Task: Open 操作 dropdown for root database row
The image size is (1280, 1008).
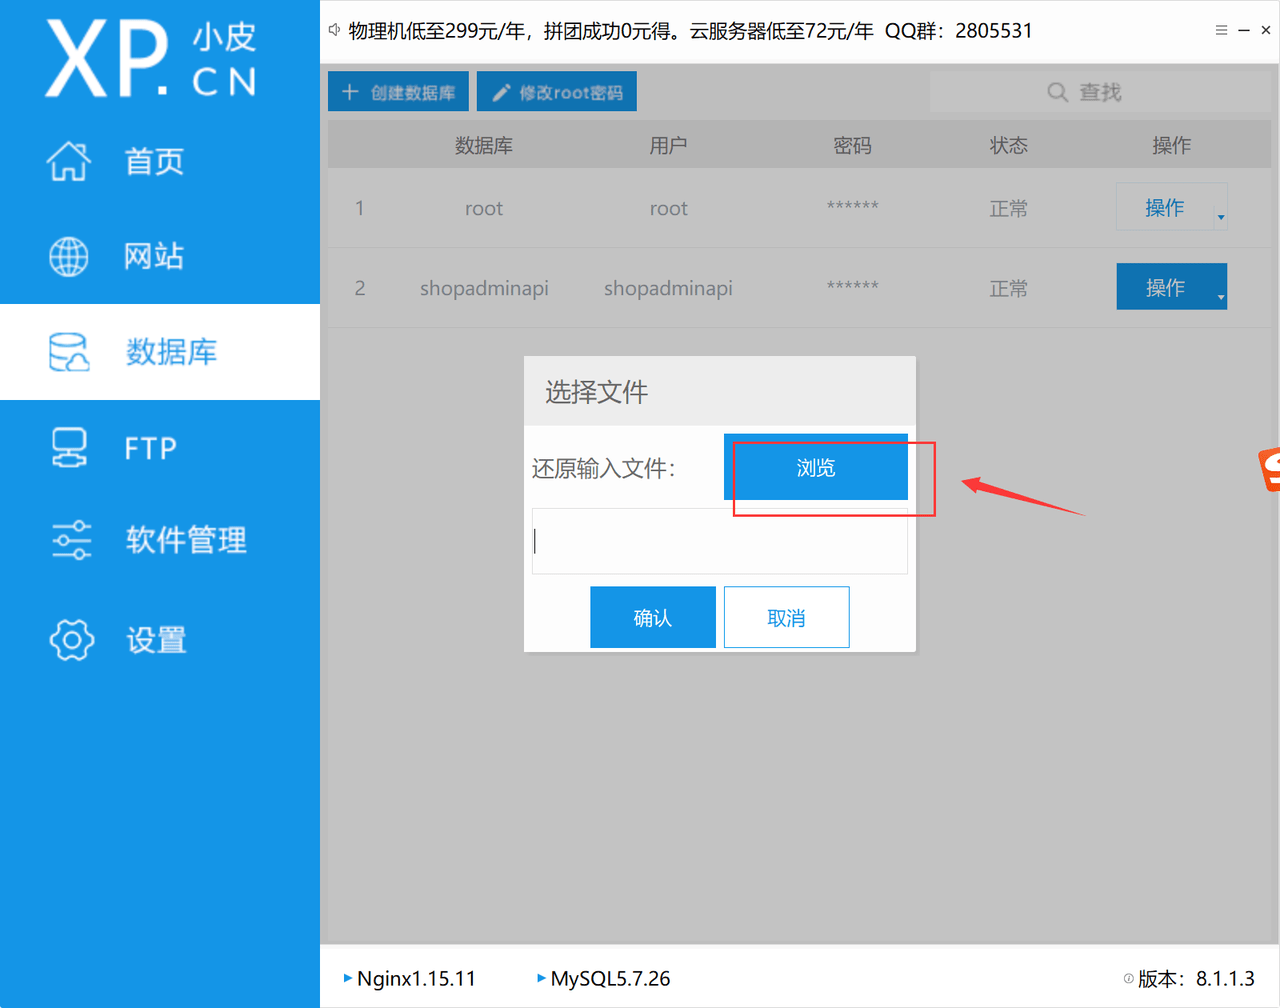Action: coord(1171,207)
